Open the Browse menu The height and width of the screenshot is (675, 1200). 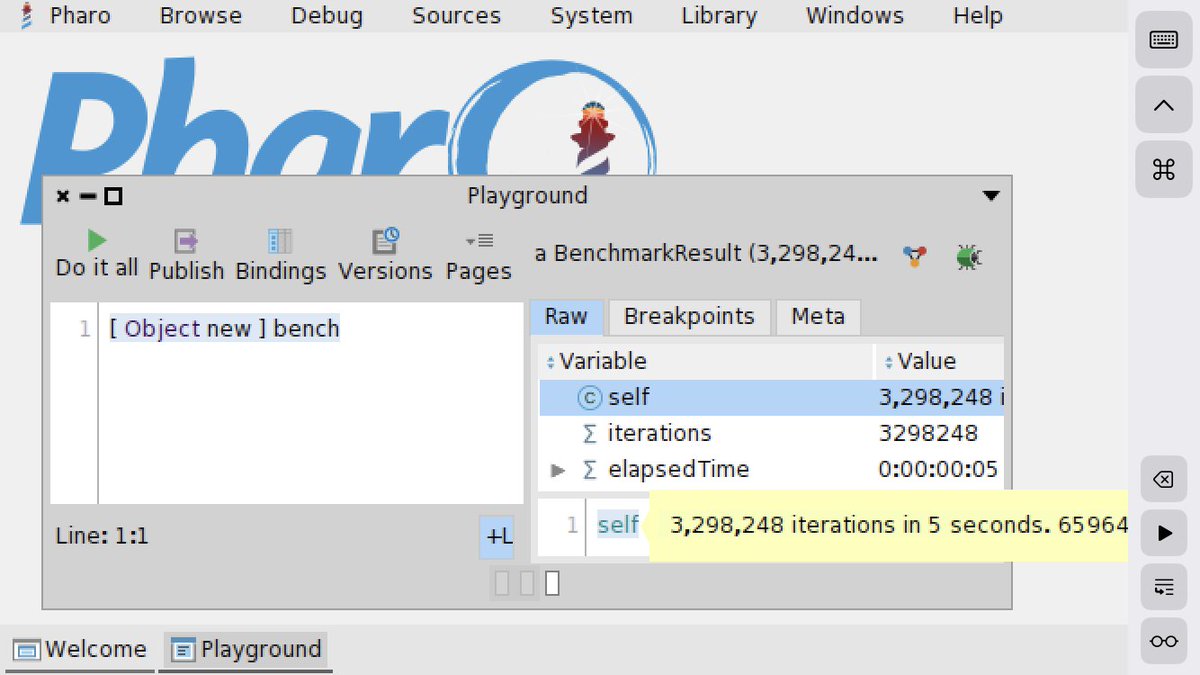pos(200,16)
